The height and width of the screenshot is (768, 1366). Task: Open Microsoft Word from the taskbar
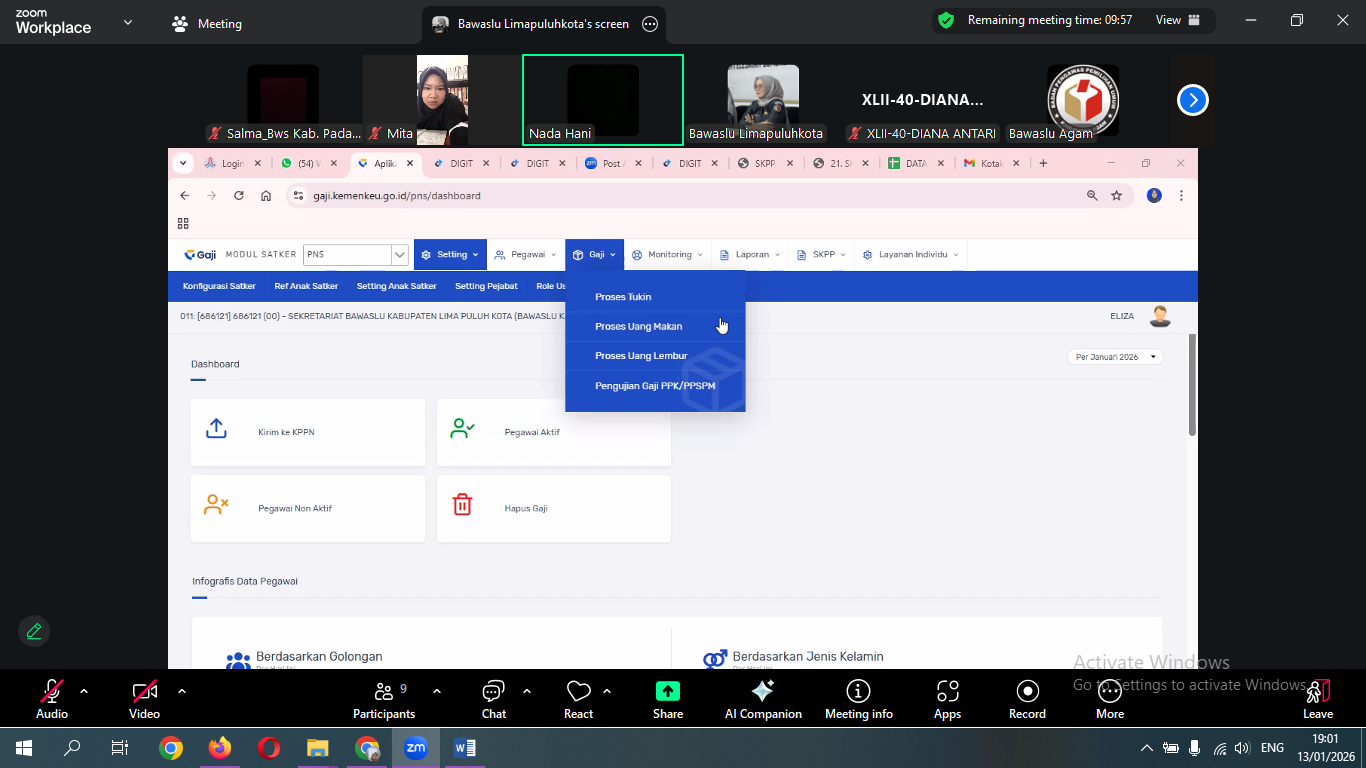[465, 748]
